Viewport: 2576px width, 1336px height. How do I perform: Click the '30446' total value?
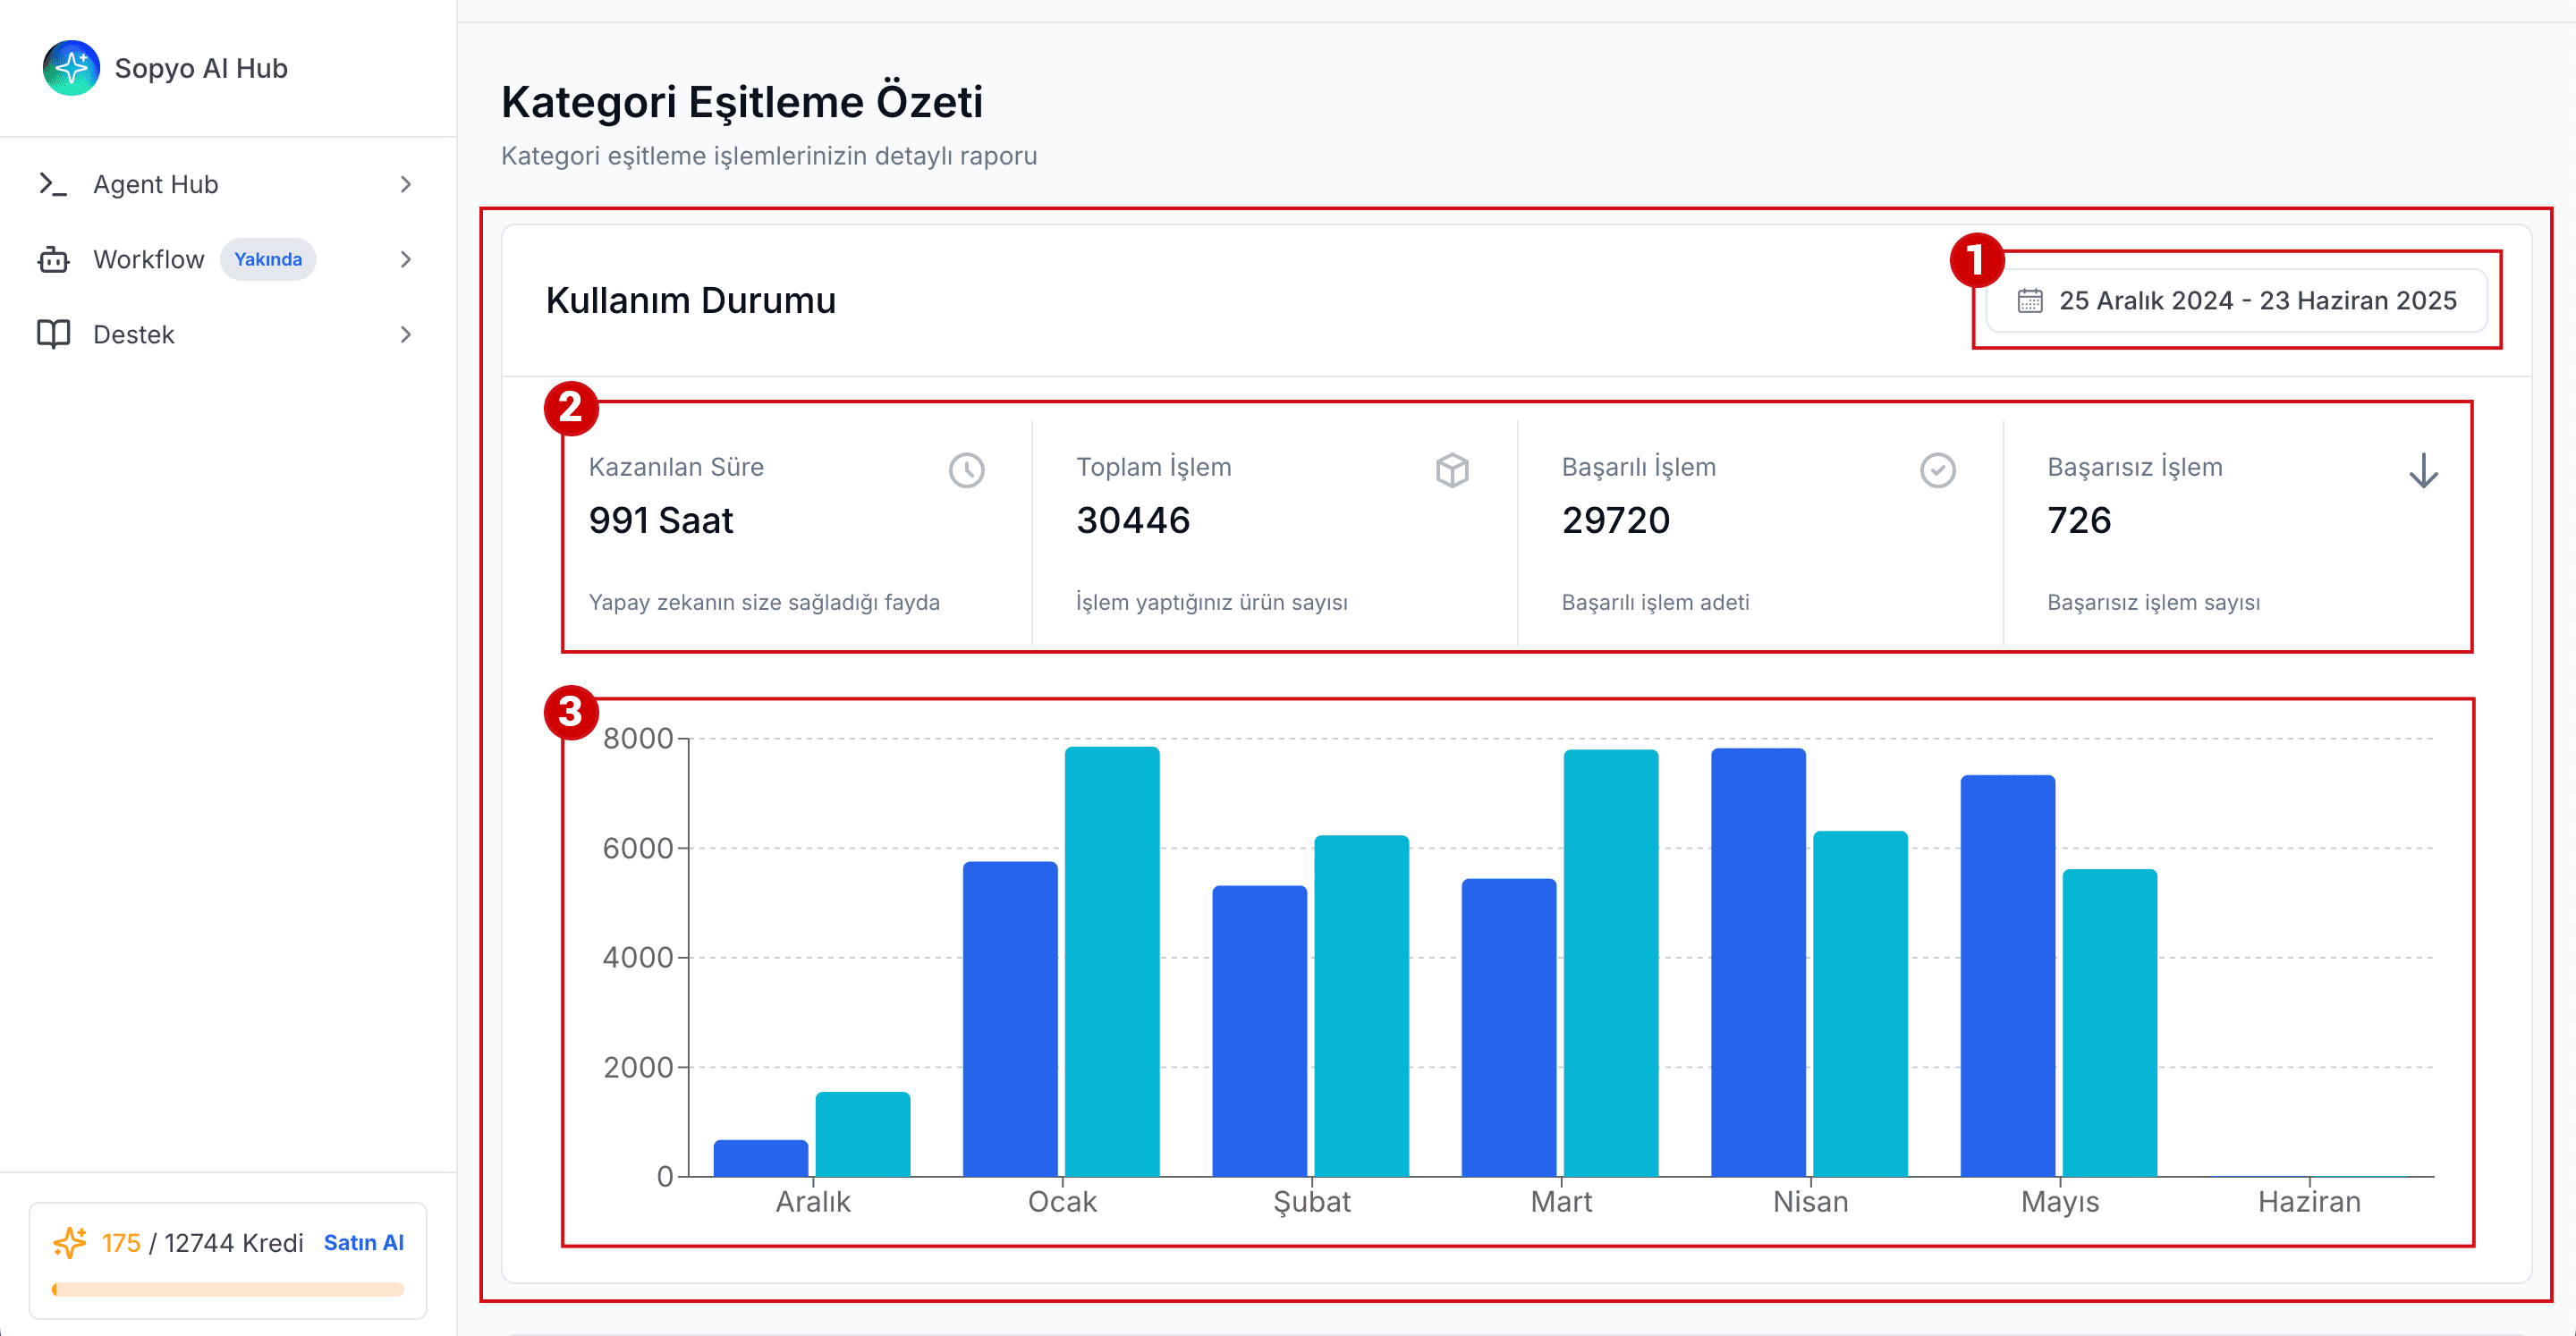pos(1133,520)
